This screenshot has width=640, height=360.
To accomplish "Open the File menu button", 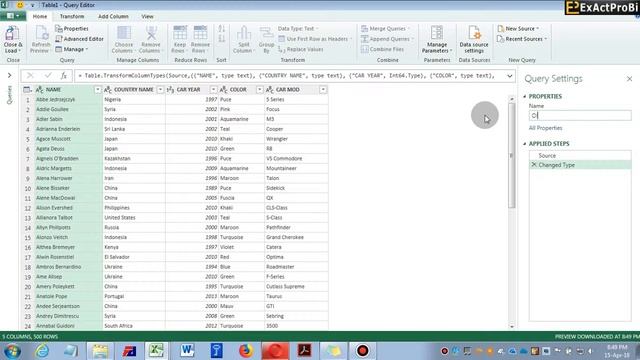I will [13, 16].
